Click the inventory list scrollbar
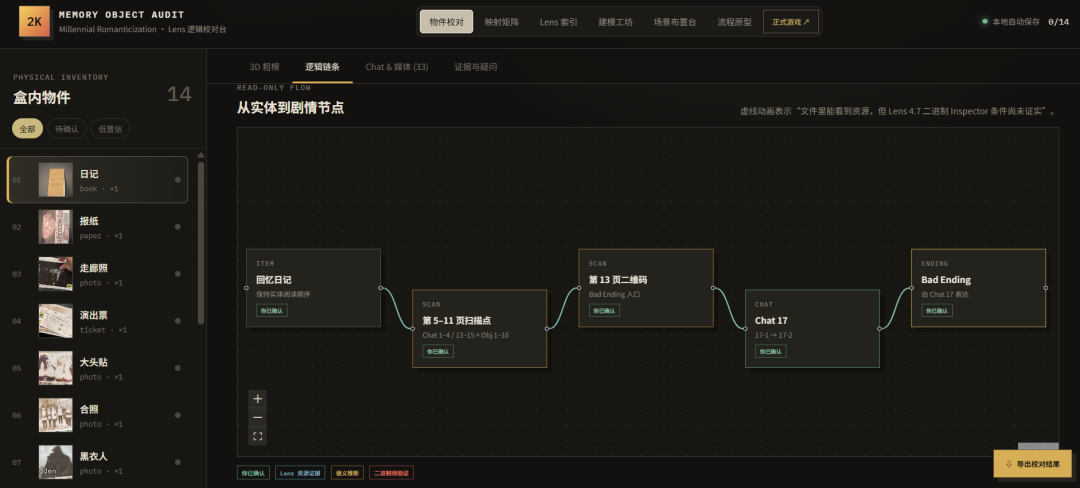Image resolution: width=1080 pixels, height=488 pixels. pos(201,242)
